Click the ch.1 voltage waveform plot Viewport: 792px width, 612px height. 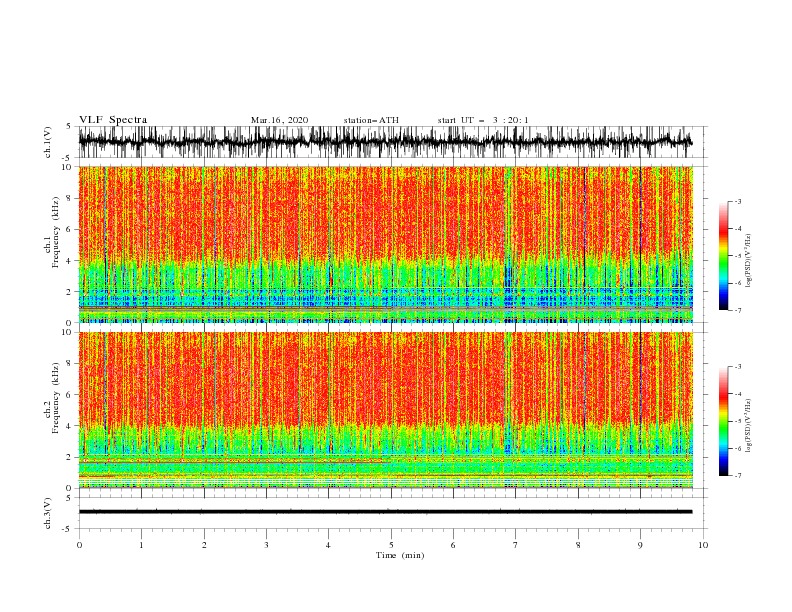[x=385, y=142]
